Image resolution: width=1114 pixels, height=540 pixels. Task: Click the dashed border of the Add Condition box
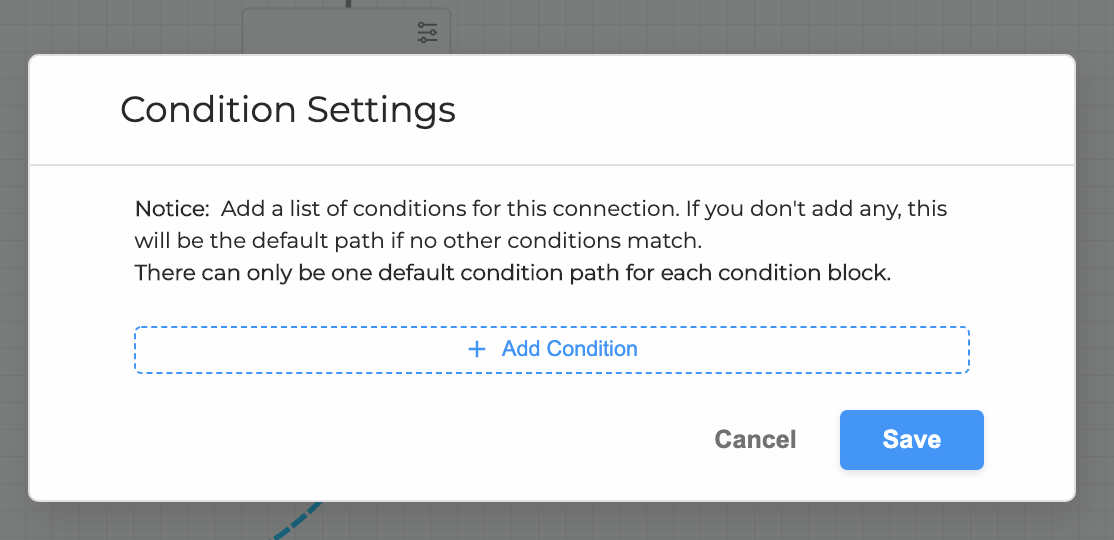(x=552, y=327)
